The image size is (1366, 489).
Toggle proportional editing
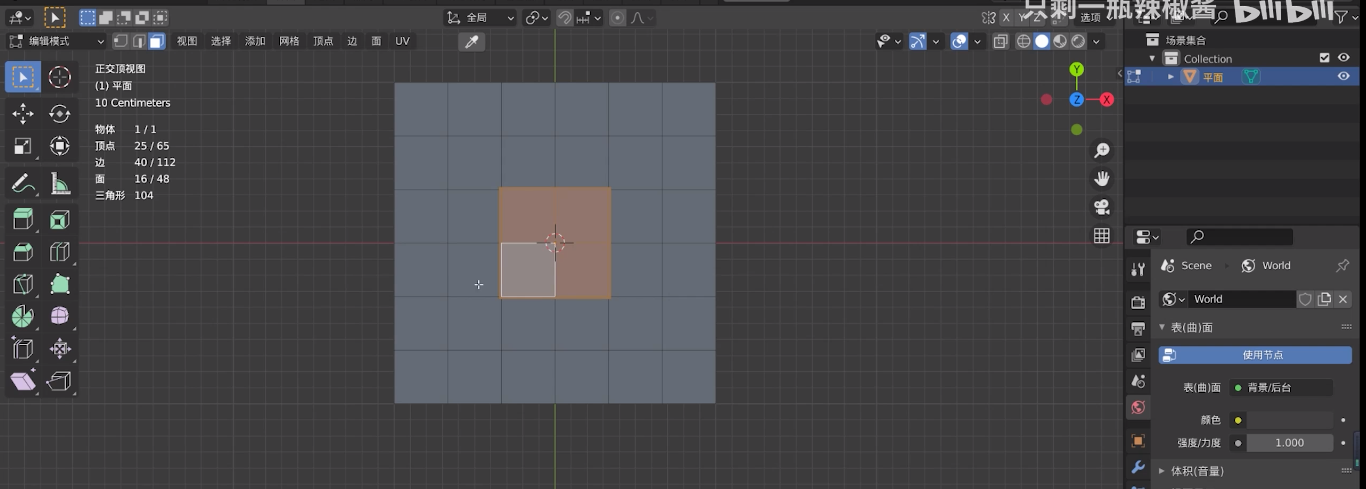click(x=617, y=17)
